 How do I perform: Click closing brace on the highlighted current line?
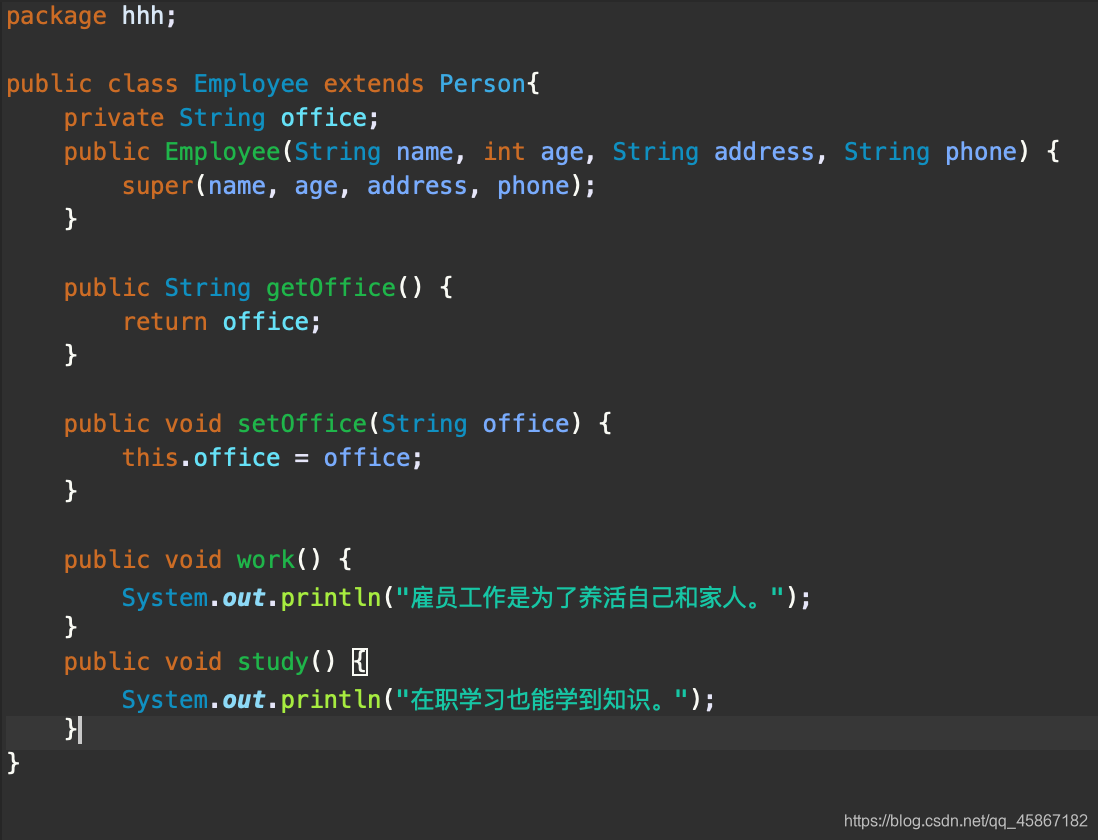tap(71, 729)
